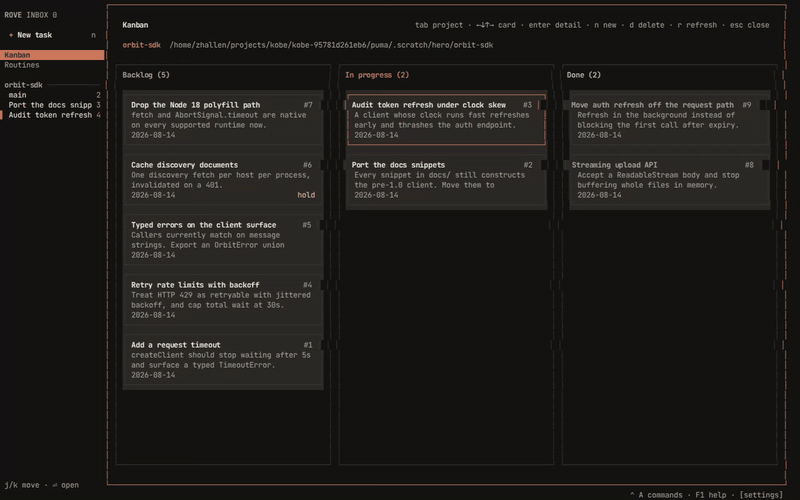Click ROVE INBOX 0 header

pyautogui.click(x=31, y=15)
